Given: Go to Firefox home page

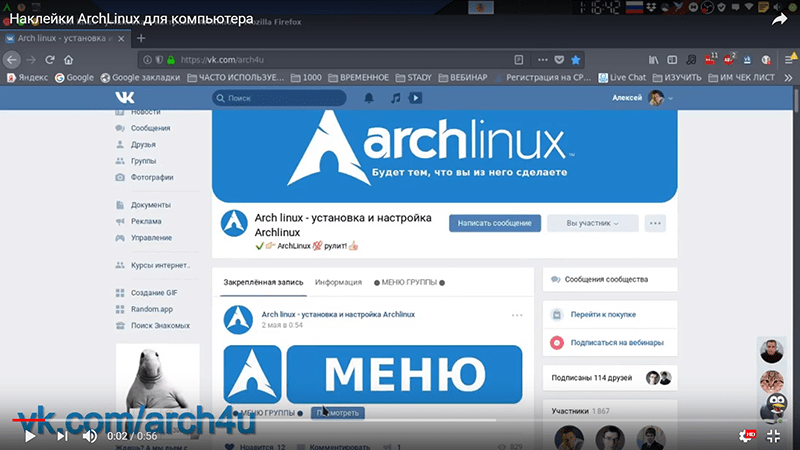Looking at the screenshot, I should [x=68, y=60].
